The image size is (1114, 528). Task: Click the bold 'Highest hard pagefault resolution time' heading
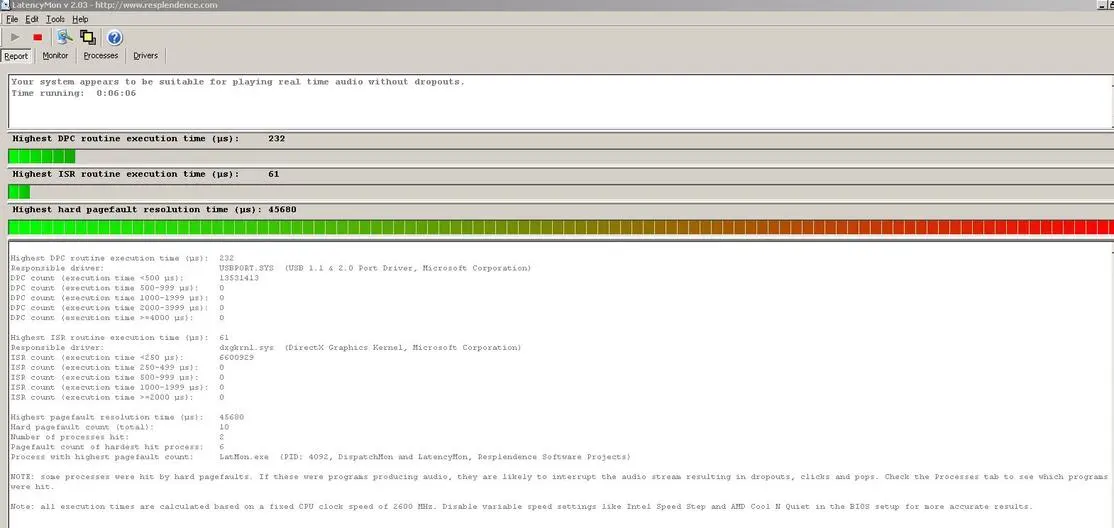click(138, 210)
